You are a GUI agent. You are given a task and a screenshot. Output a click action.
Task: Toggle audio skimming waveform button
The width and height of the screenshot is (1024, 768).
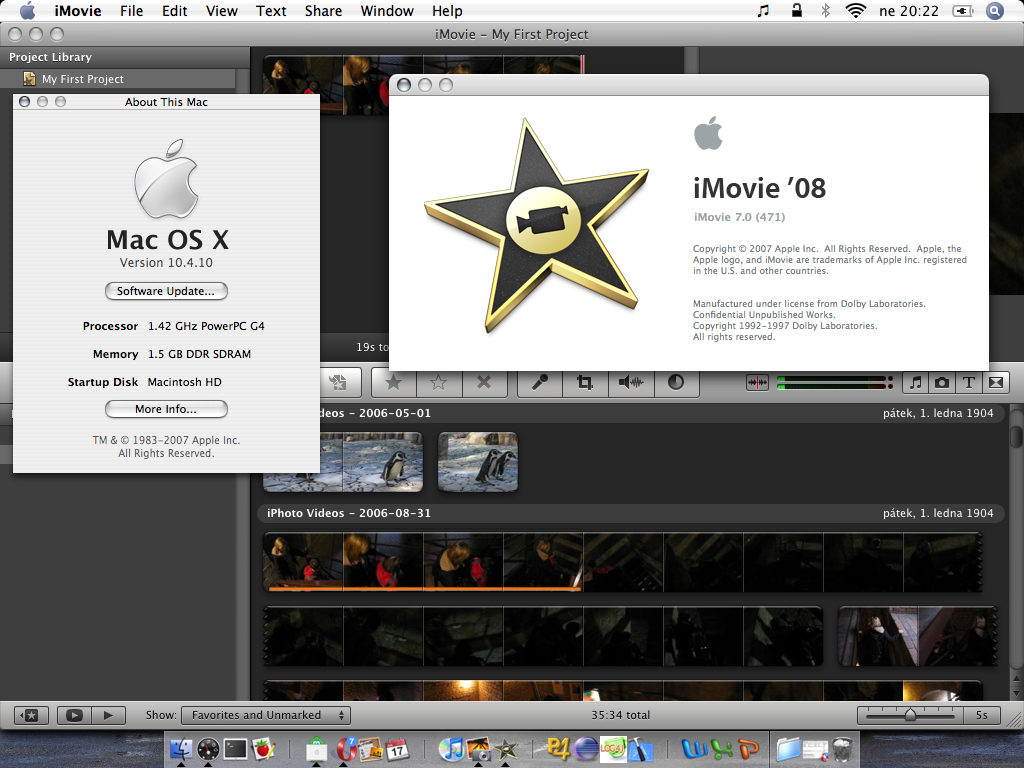pyautogui.click(x=758, y=382)
